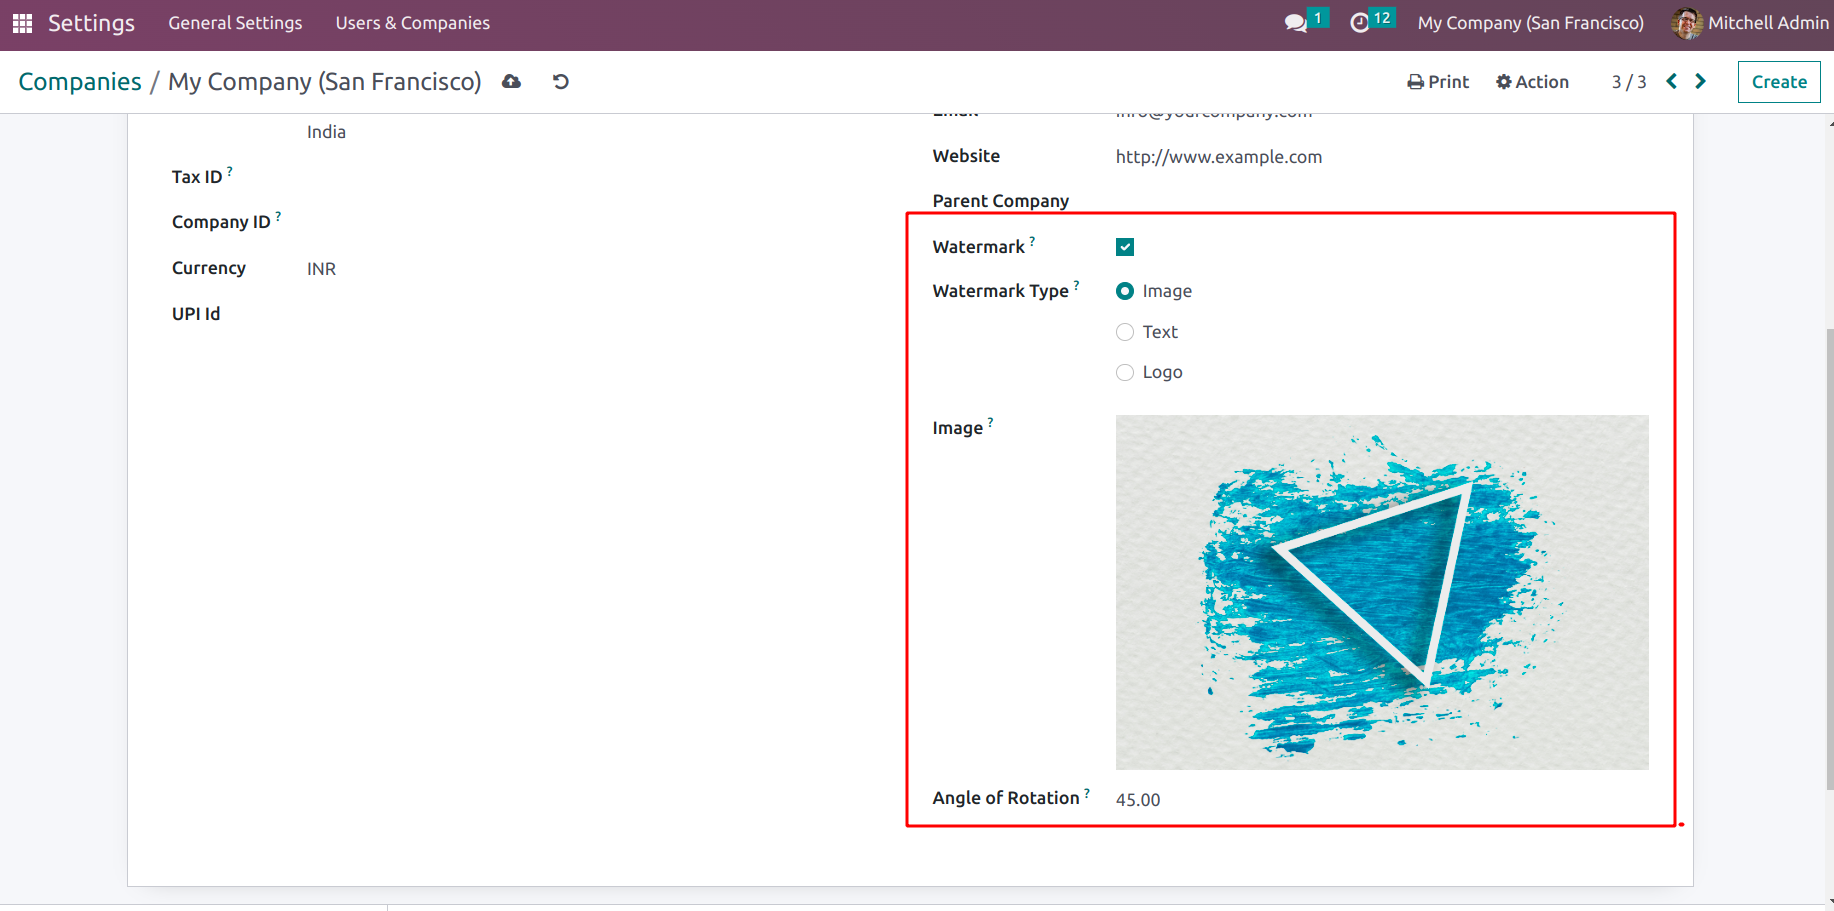Click the Settings app title
This screenshot has height=911, width=1834.
(x=91, y=23)
